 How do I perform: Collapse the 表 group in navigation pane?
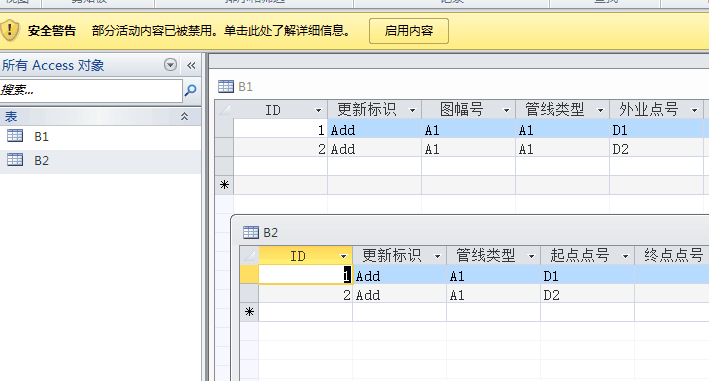click(x=184, y=117)
